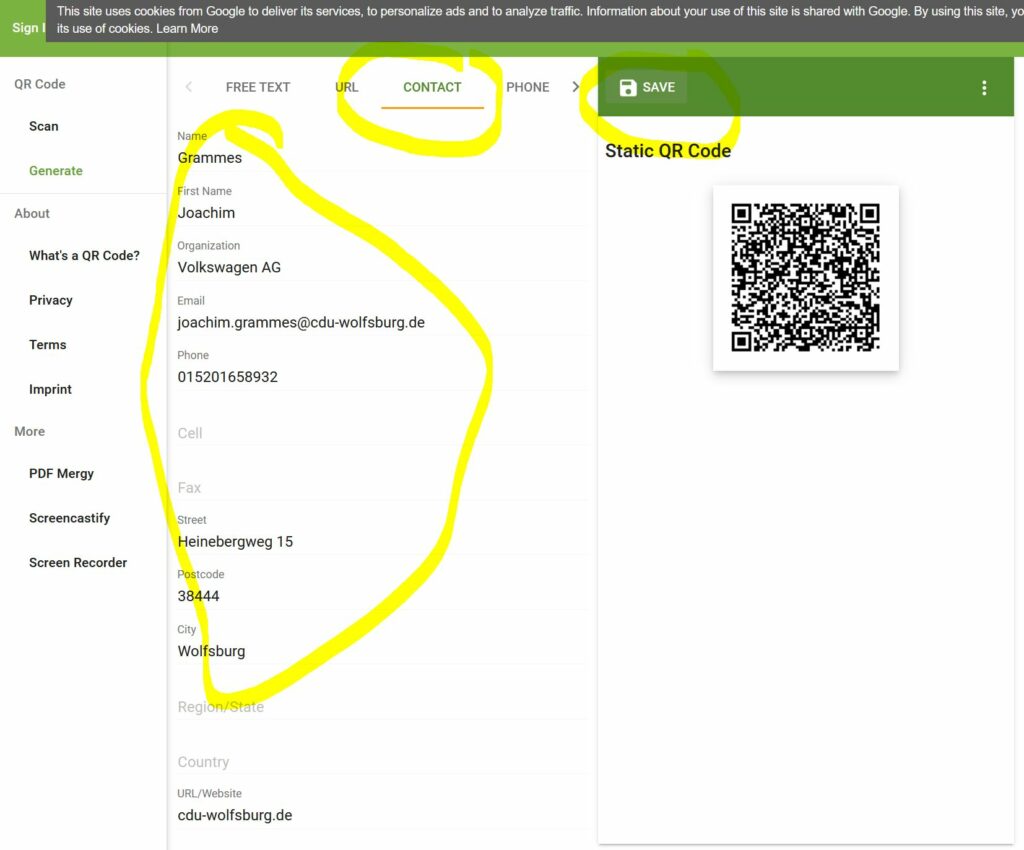Click the QR Code sidebar section header

point(40,84)
